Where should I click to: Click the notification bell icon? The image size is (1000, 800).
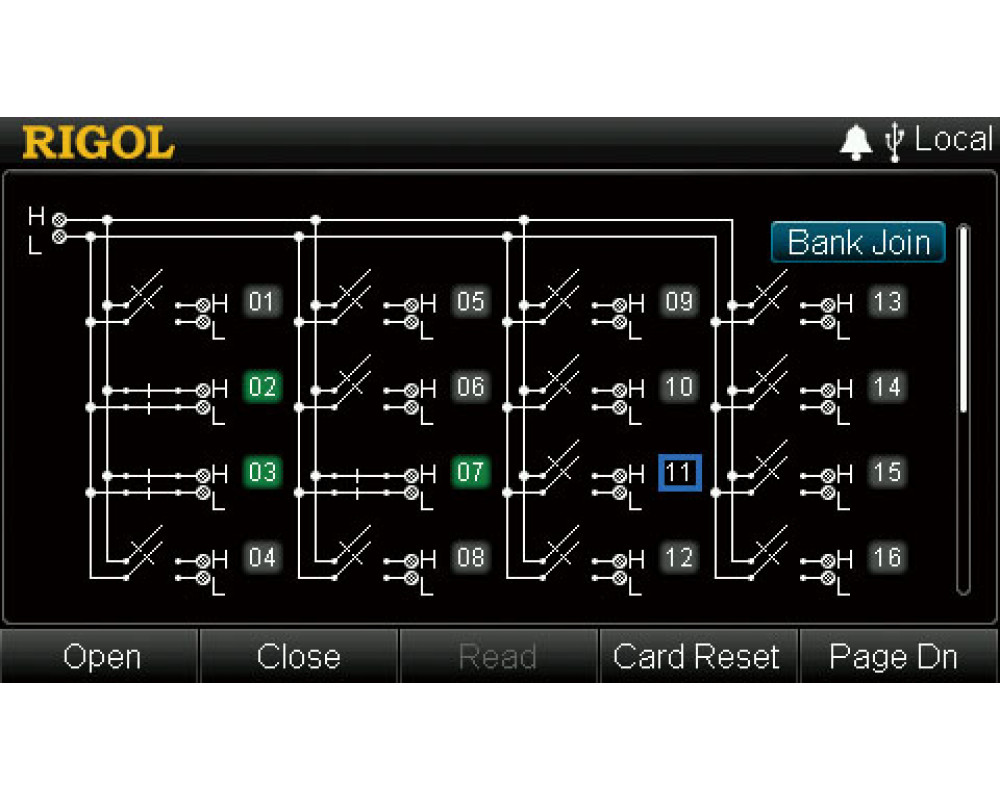tap(855, 143)
